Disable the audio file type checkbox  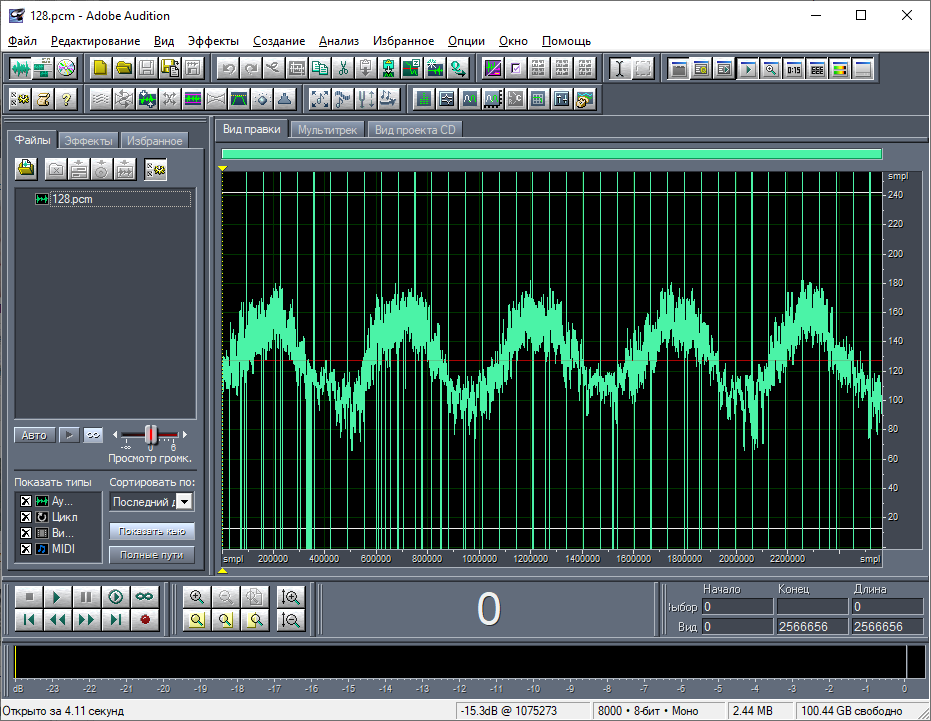26,501
